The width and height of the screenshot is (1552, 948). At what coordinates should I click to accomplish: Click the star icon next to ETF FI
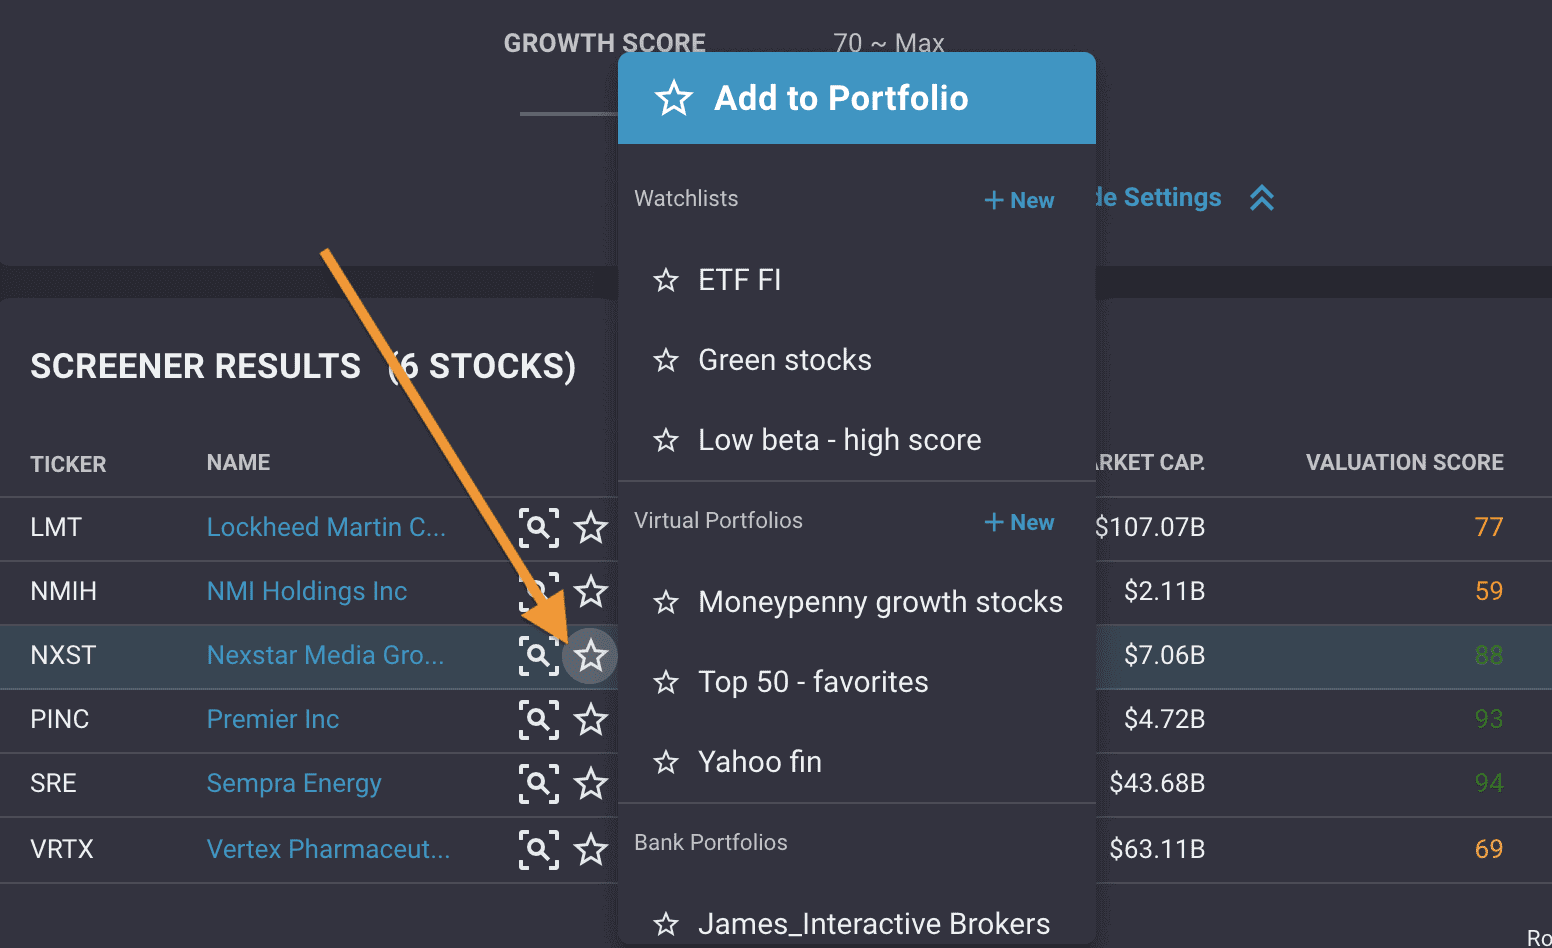click(666, 281)
